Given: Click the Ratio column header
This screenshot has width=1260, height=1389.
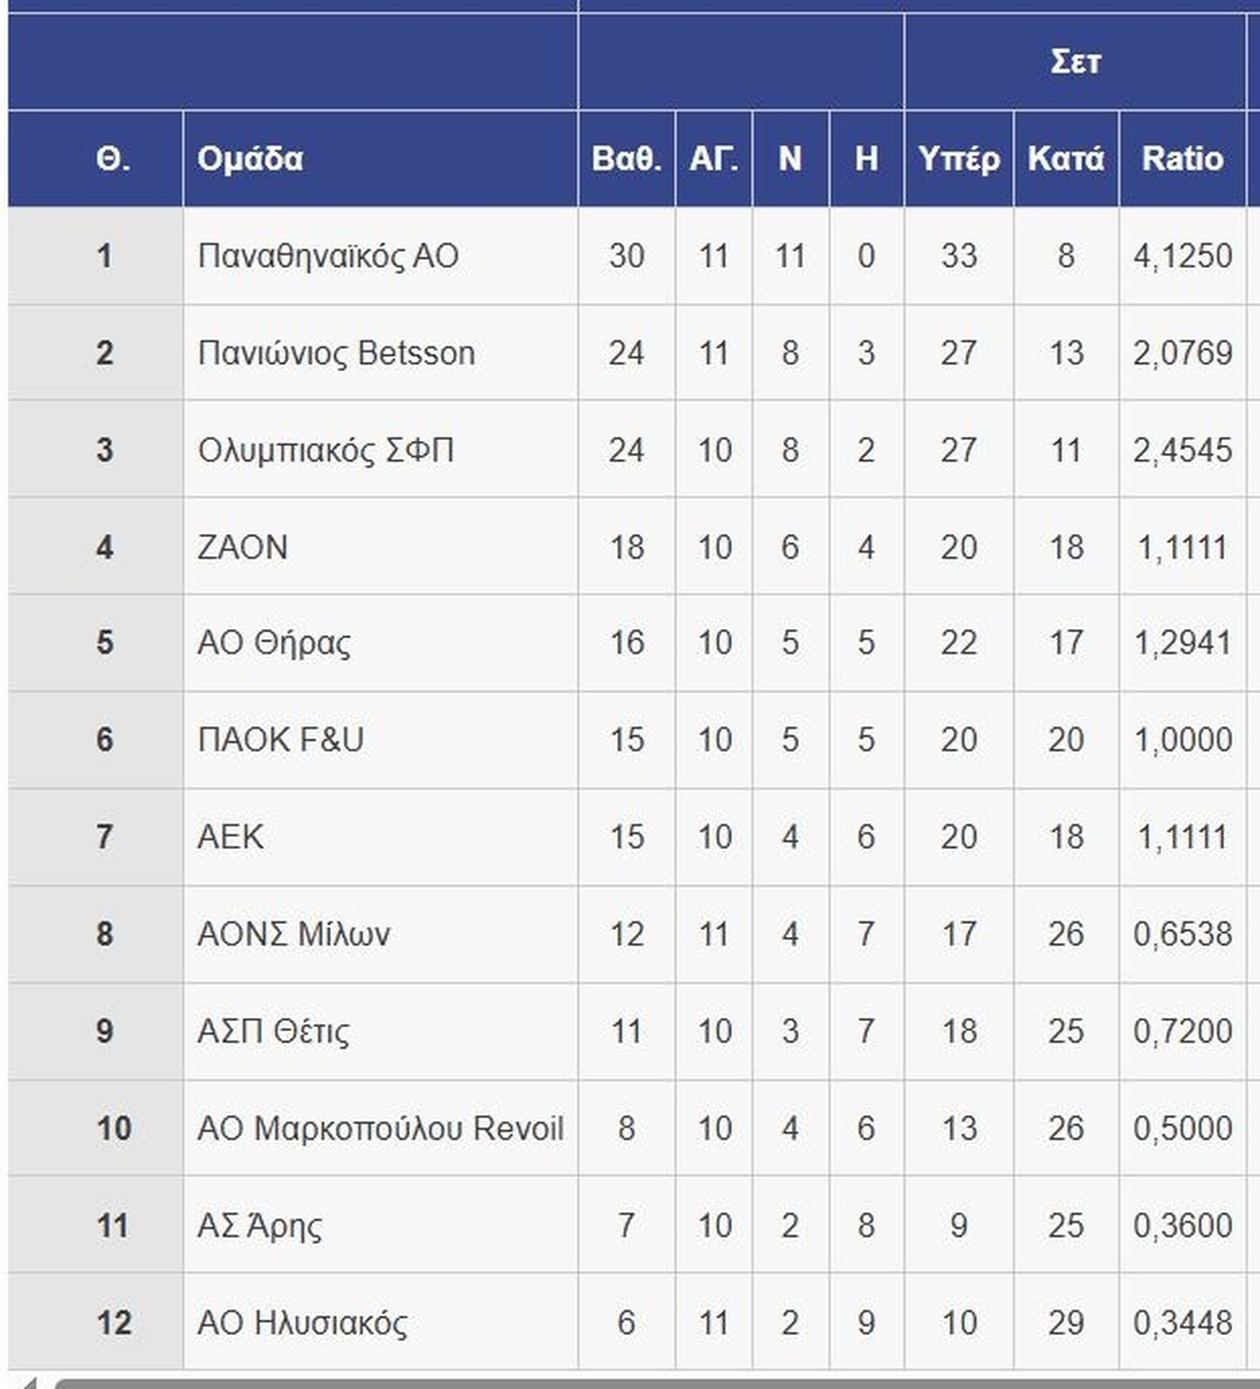Looking at the screenshot, I should pos(1182,159).
